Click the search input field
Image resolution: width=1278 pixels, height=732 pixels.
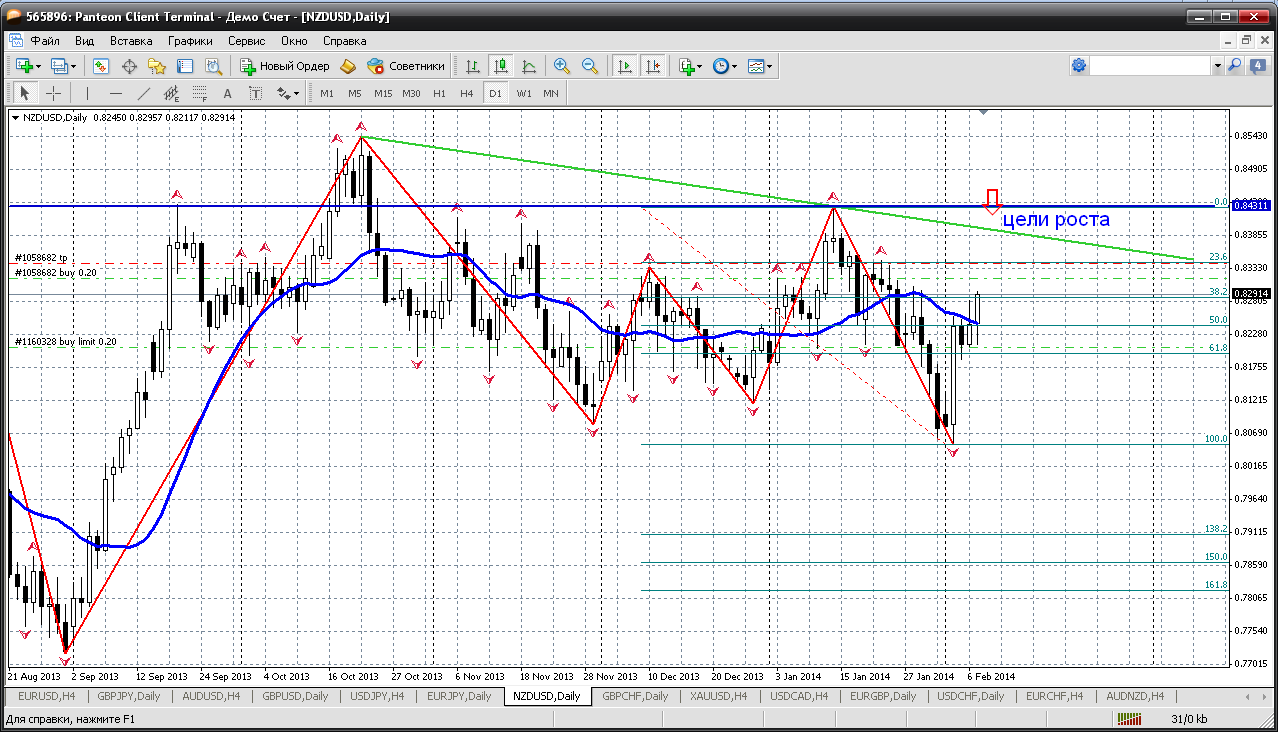pos(1150,65)
